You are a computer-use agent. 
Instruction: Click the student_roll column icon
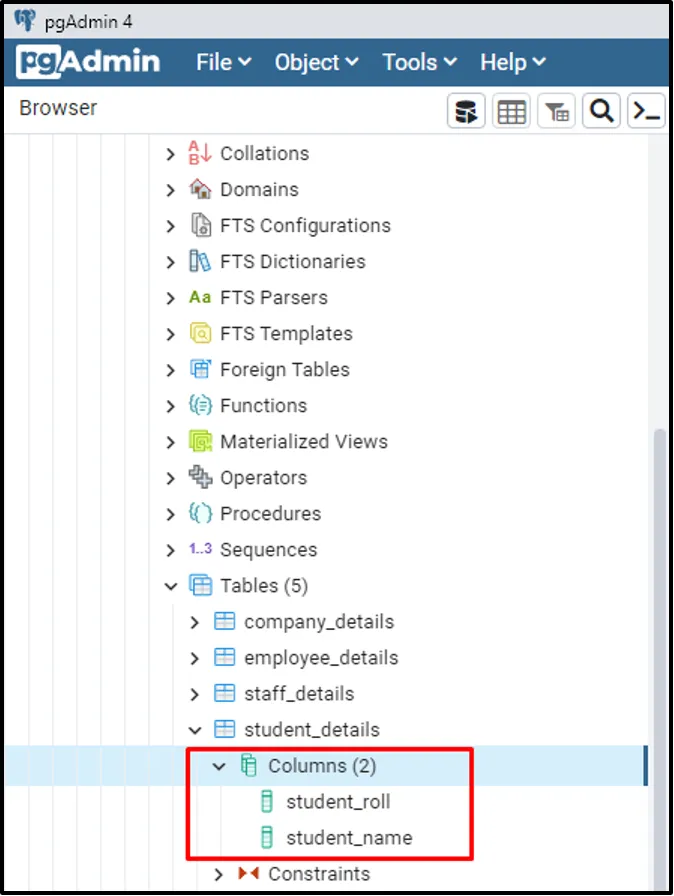267,802
